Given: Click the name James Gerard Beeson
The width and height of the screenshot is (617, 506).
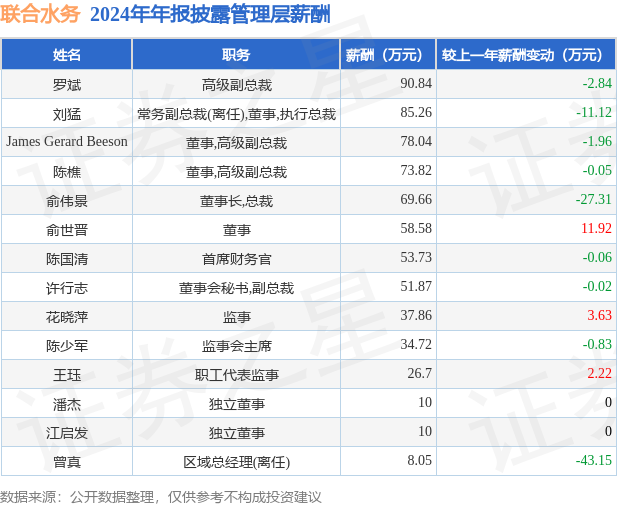Looking at the screenshot, I should 67,141.
